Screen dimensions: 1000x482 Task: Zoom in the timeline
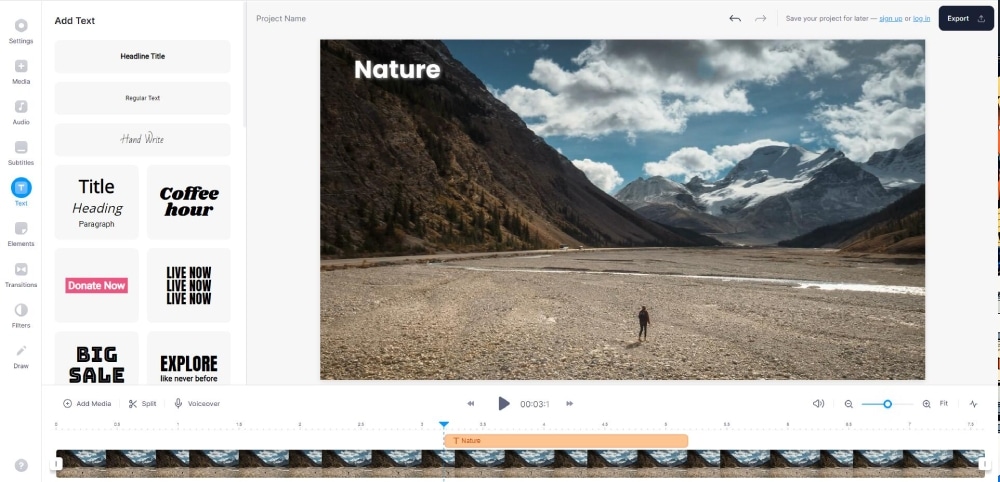pos(927,404)
